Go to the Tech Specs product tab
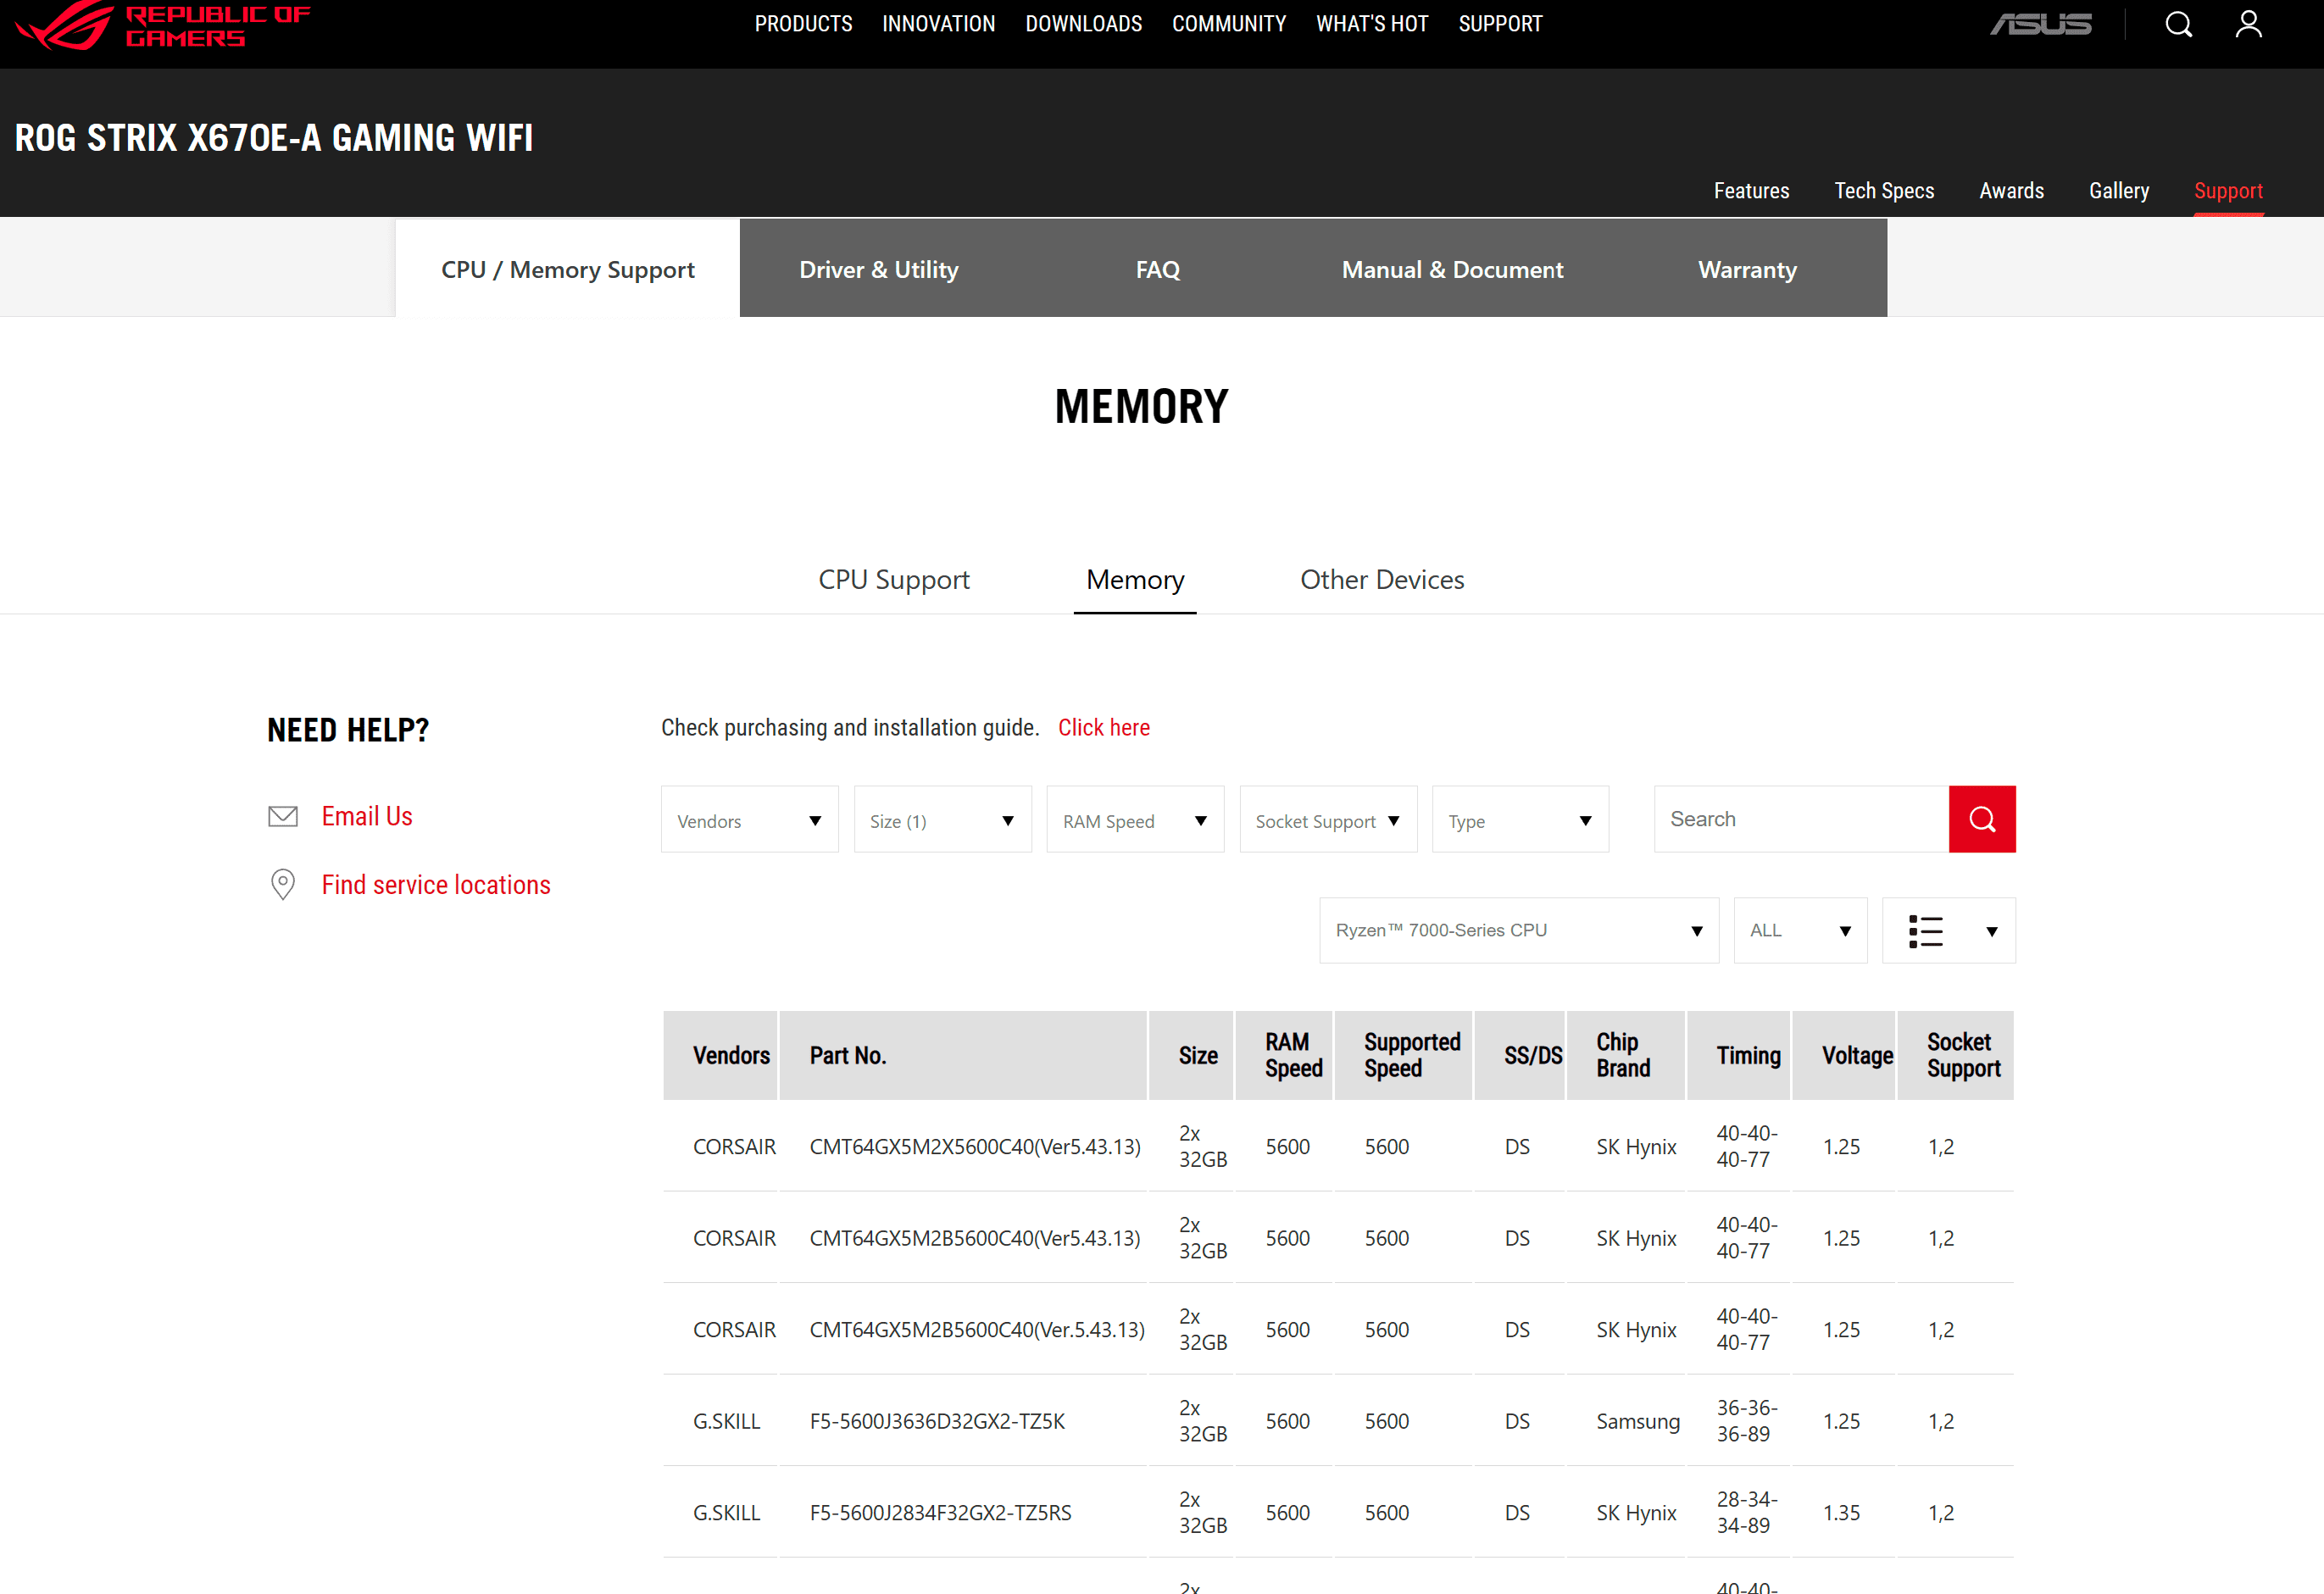The width and height of the screenshot is (2324, 1594). point(1884,190)
